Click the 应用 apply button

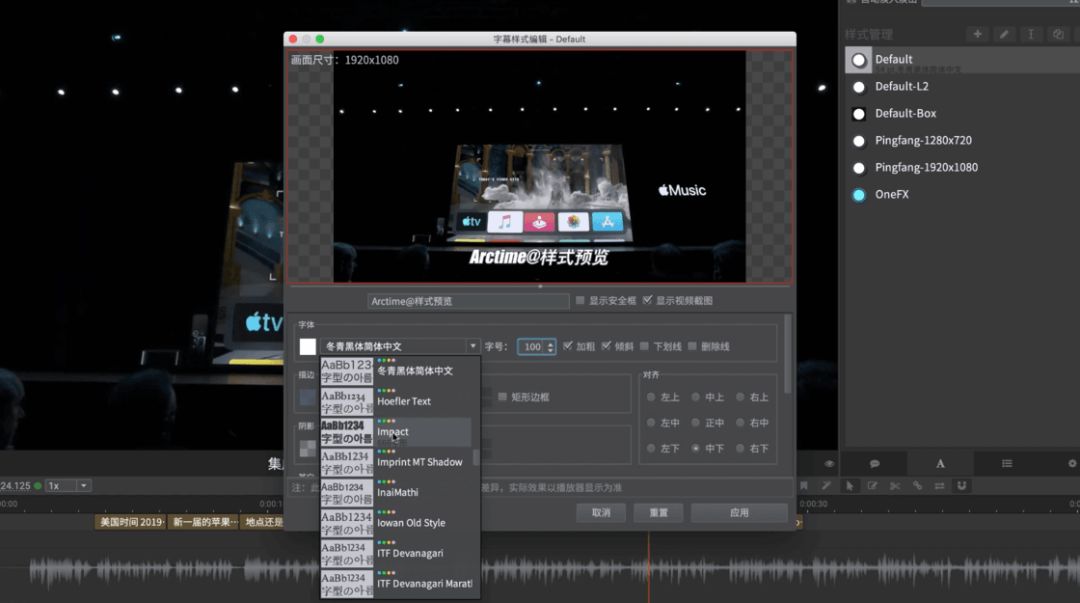coord(739,513)
